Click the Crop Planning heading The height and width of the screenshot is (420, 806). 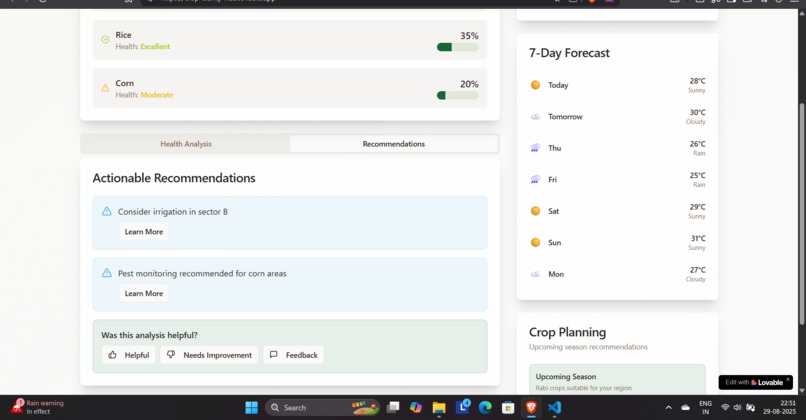(567, 332)
